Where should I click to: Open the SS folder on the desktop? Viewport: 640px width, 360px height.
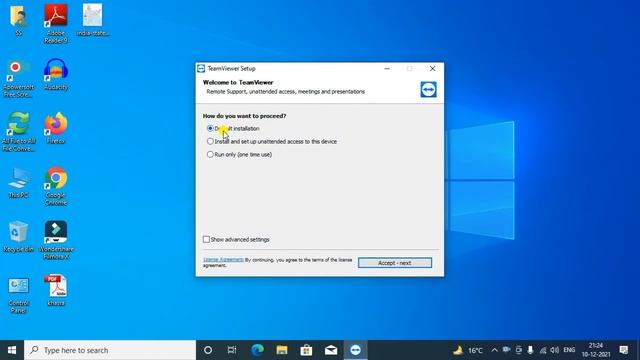point(18,20)
